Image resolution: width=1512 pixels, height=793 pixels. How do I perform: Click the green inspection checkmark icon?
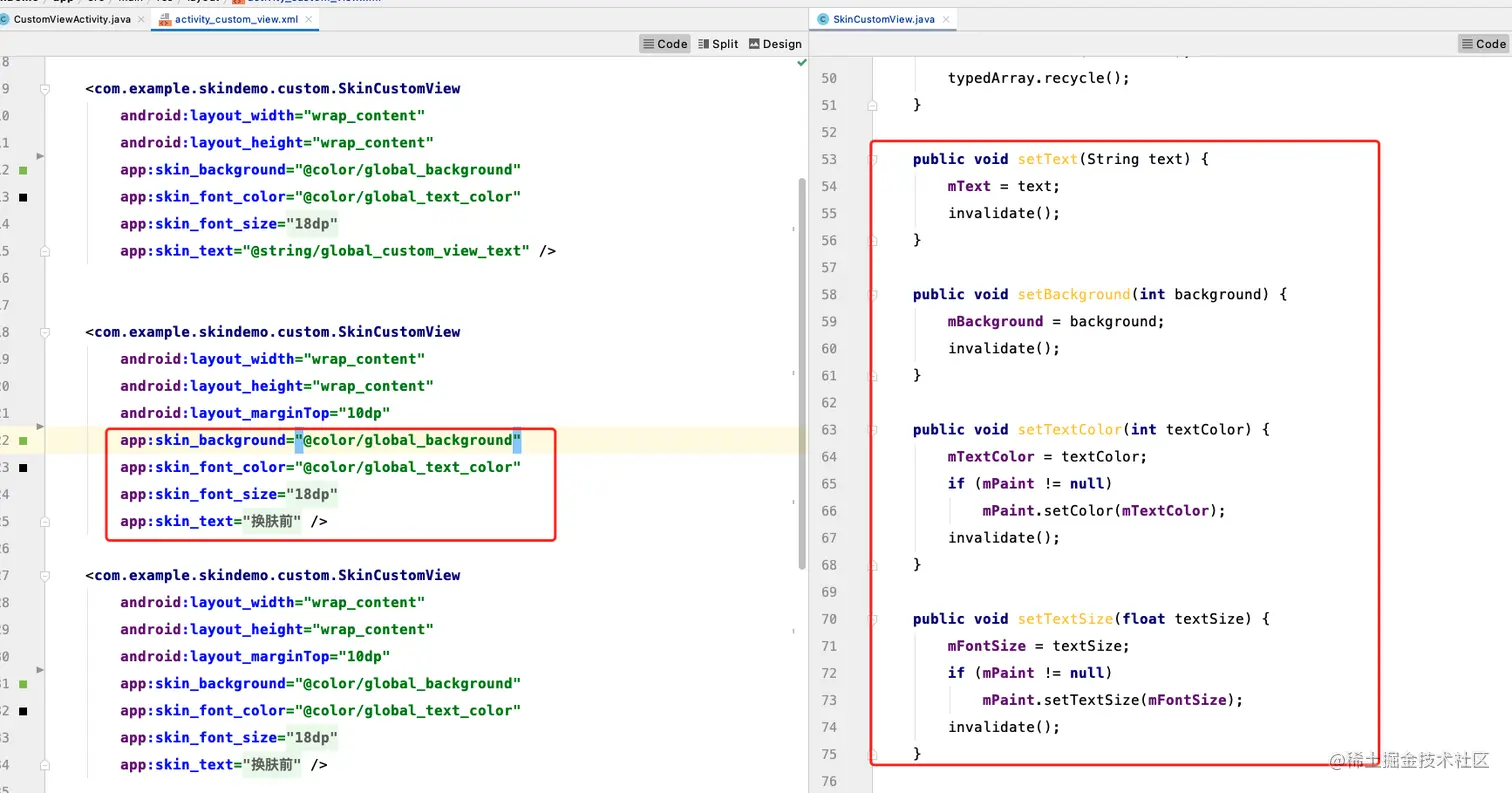click(801, 62)
